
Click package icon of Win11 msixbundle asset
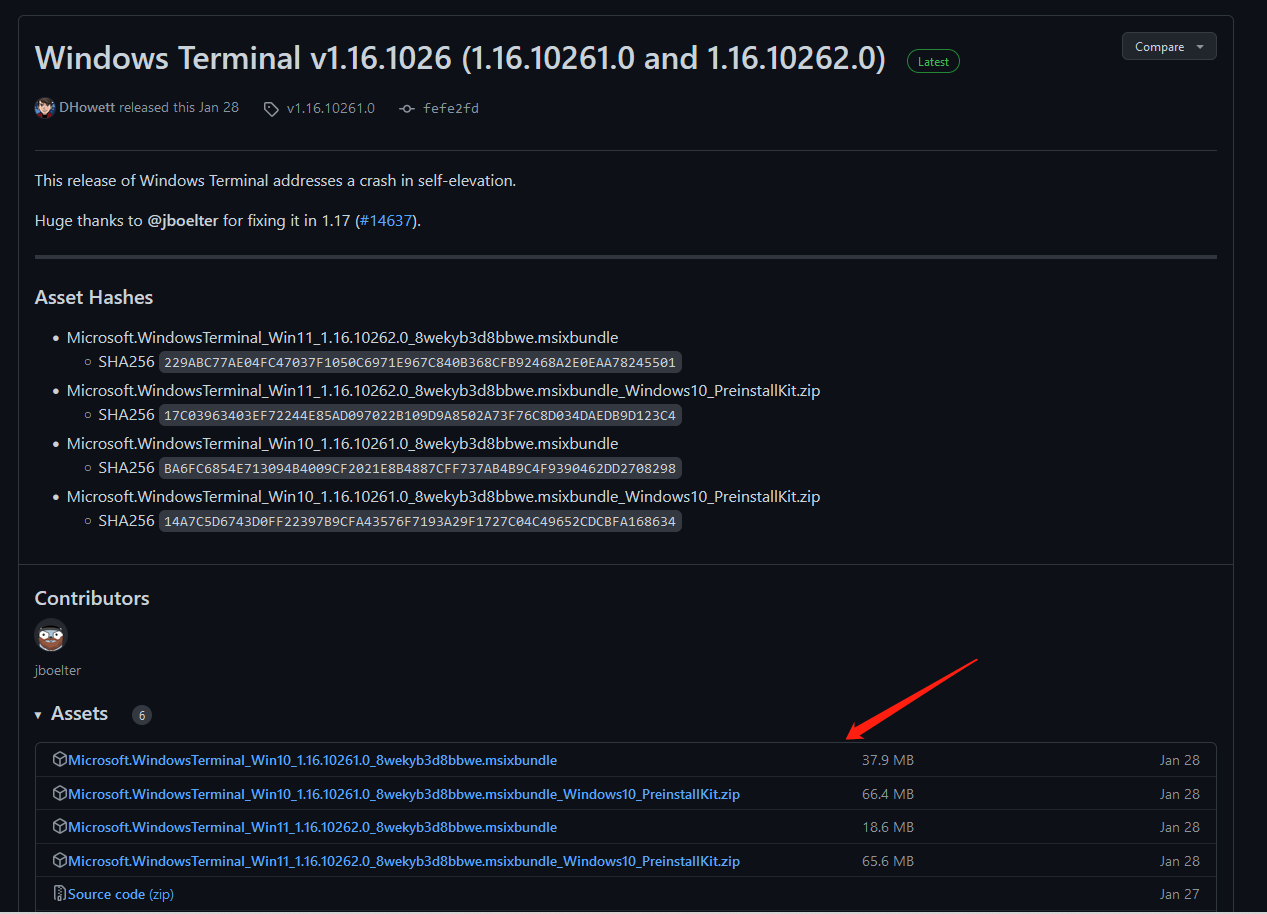[60, 827]
